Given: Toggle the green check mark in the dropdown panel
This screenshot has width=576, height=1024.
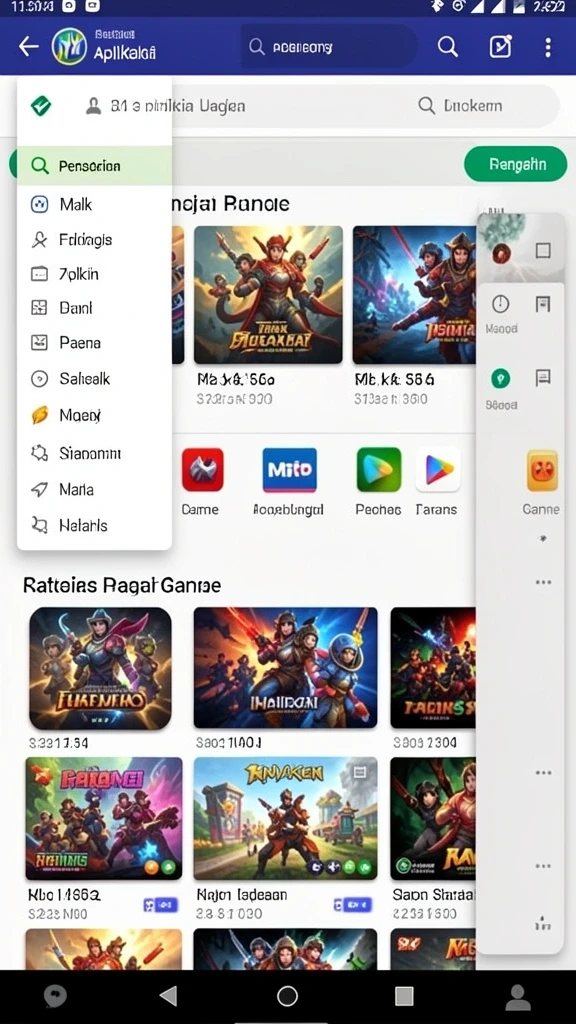Looking at the screenshot, I should (41, 105).
